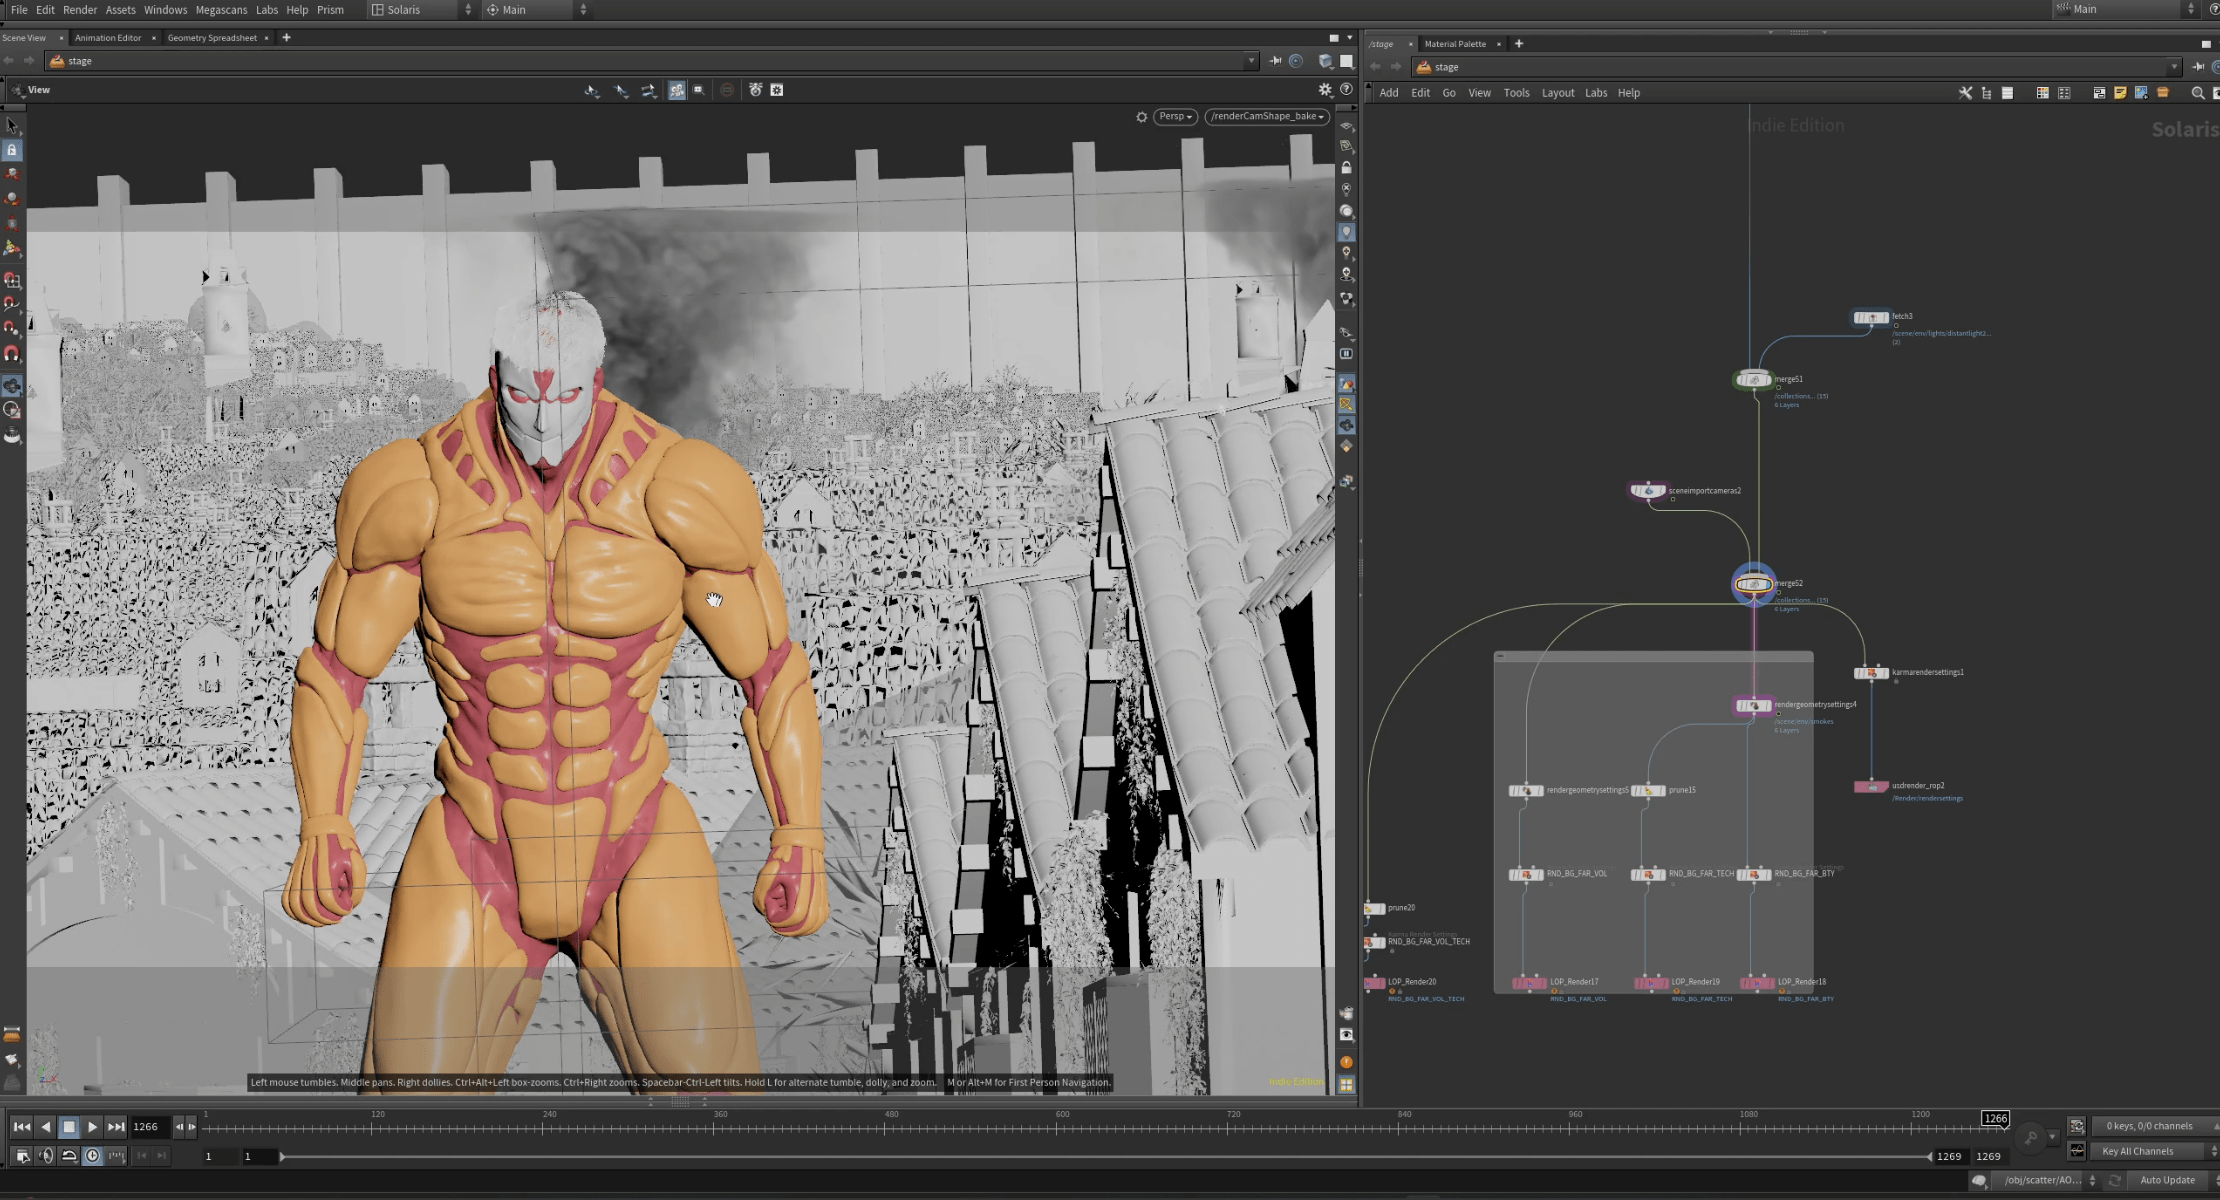Open the Solaris desktop dropdown
Screen dimensions: 2220x1200
tap(420, 10)
